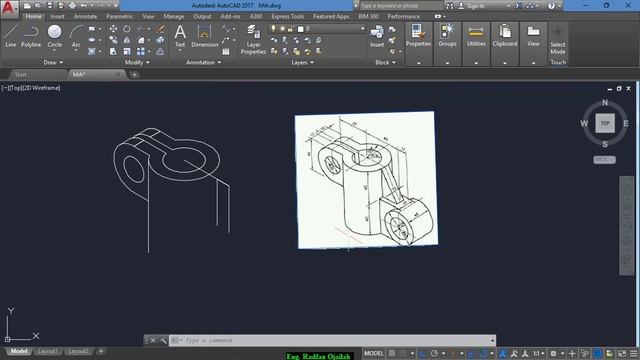Toggle layer lock icon in layer dropdown
The image size is (640, 360).
[x=290, y=29]
